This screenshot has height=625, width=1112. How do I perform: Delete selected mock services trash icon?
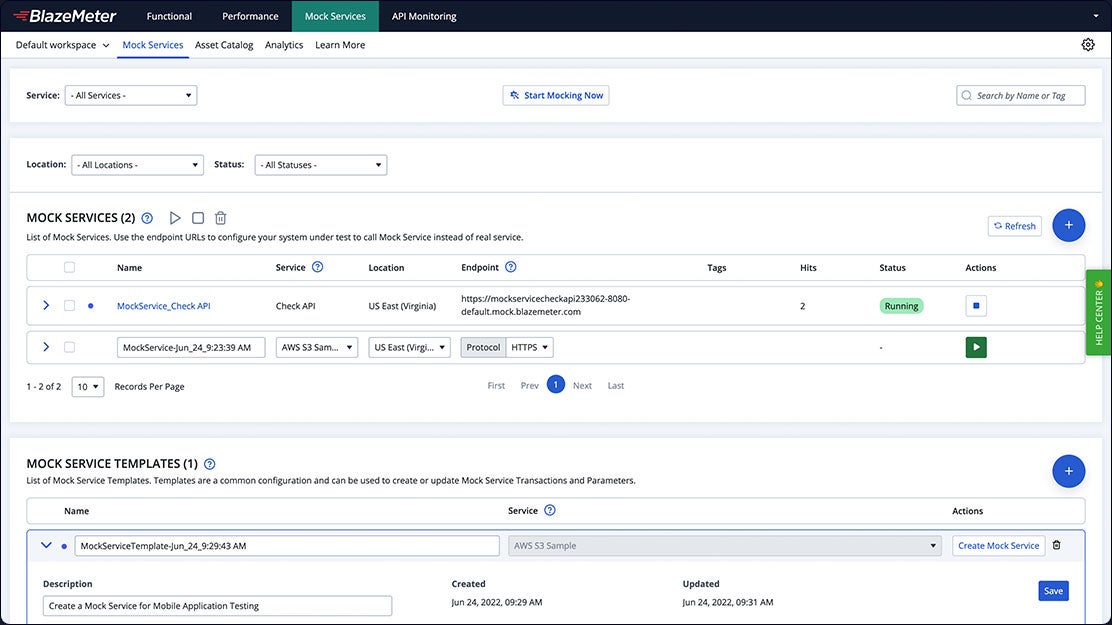click(221, 218)
